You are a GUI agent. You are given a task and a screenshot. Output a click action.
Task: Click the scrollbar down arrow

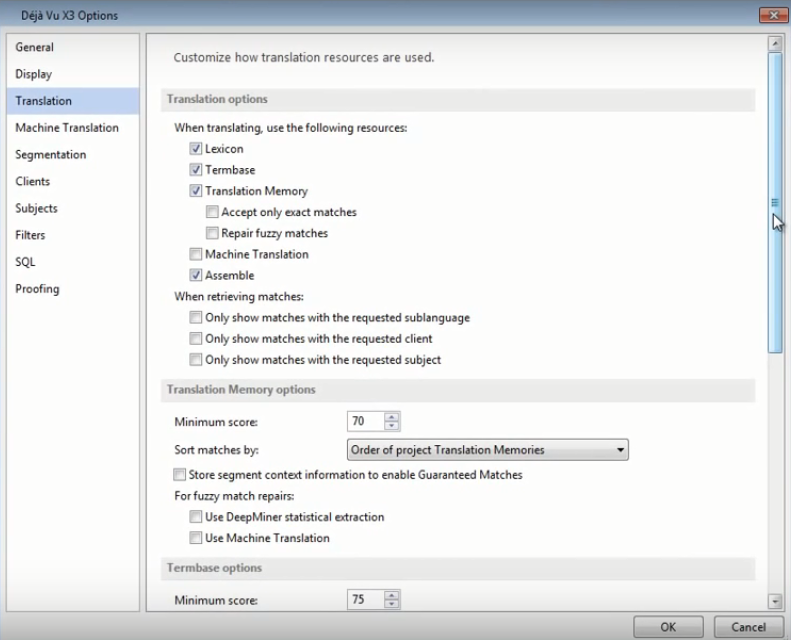(775, 601)
